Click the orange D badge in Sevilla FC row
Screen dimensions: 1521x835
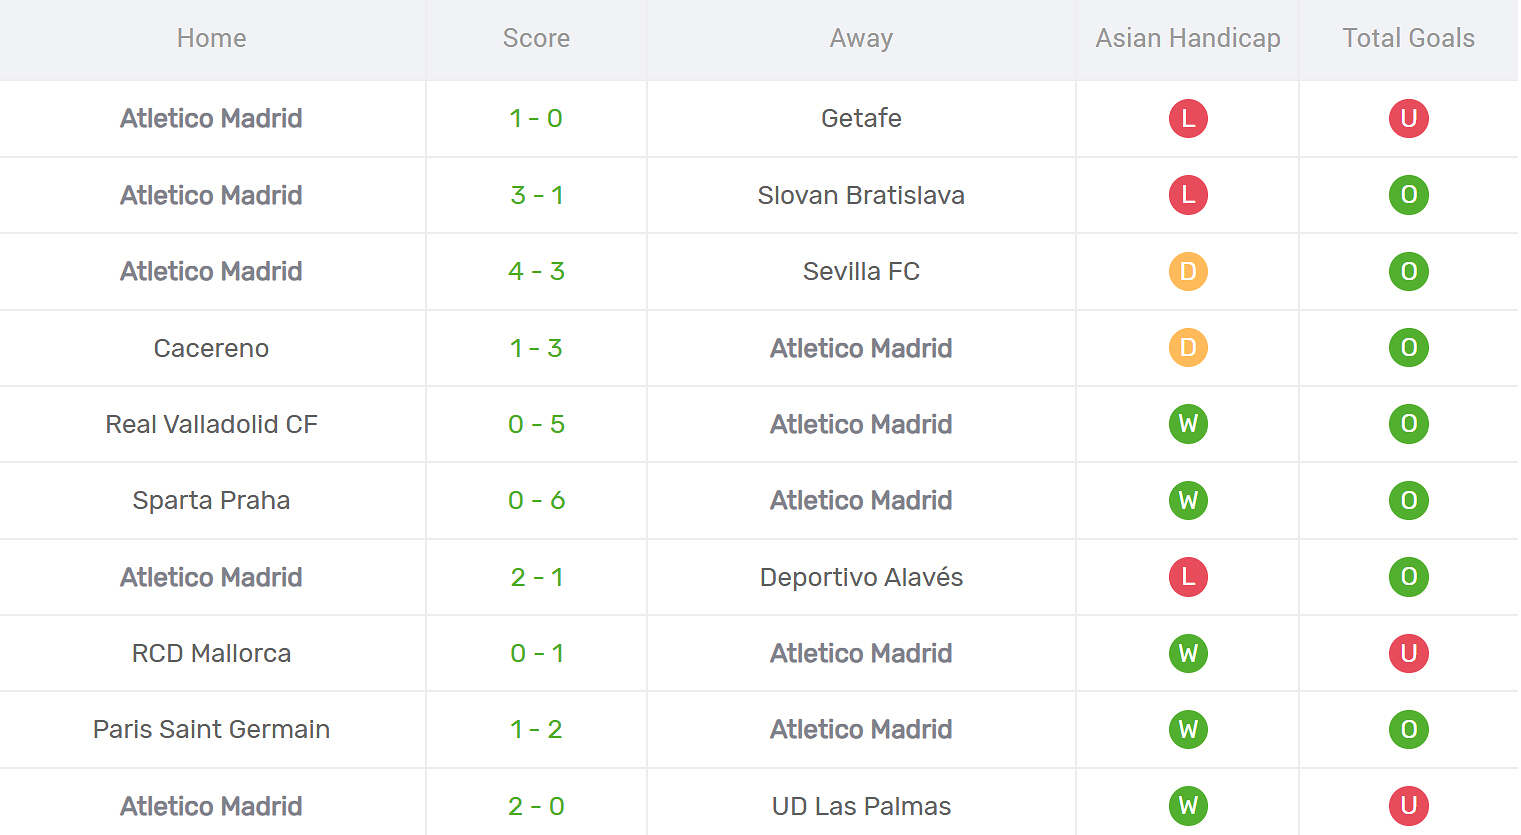[x=1188, y=271]
